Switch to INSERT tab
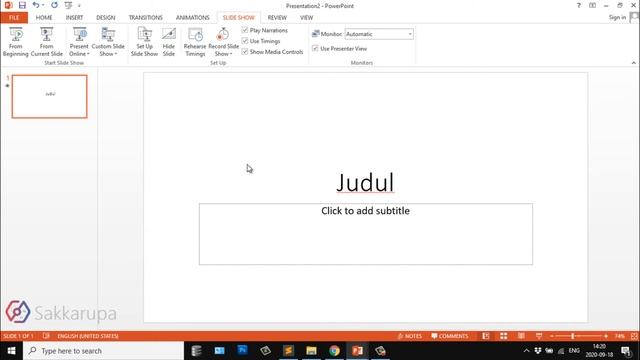The image size is (640, 360). (74, 18)
